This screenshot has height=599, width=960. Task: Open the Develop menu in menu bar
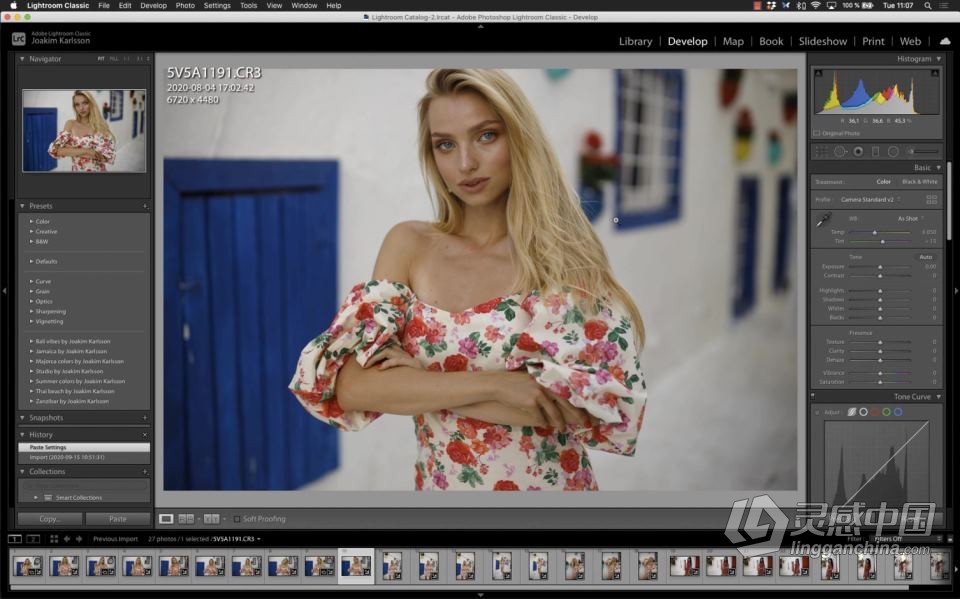[x=153, y=6]
